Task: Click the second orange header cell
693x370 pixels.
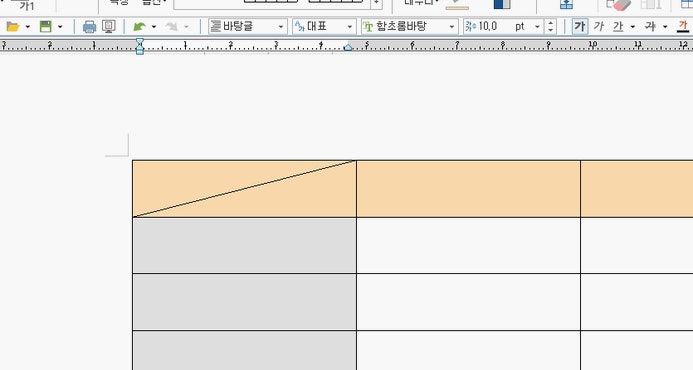Action: [468, 189]
